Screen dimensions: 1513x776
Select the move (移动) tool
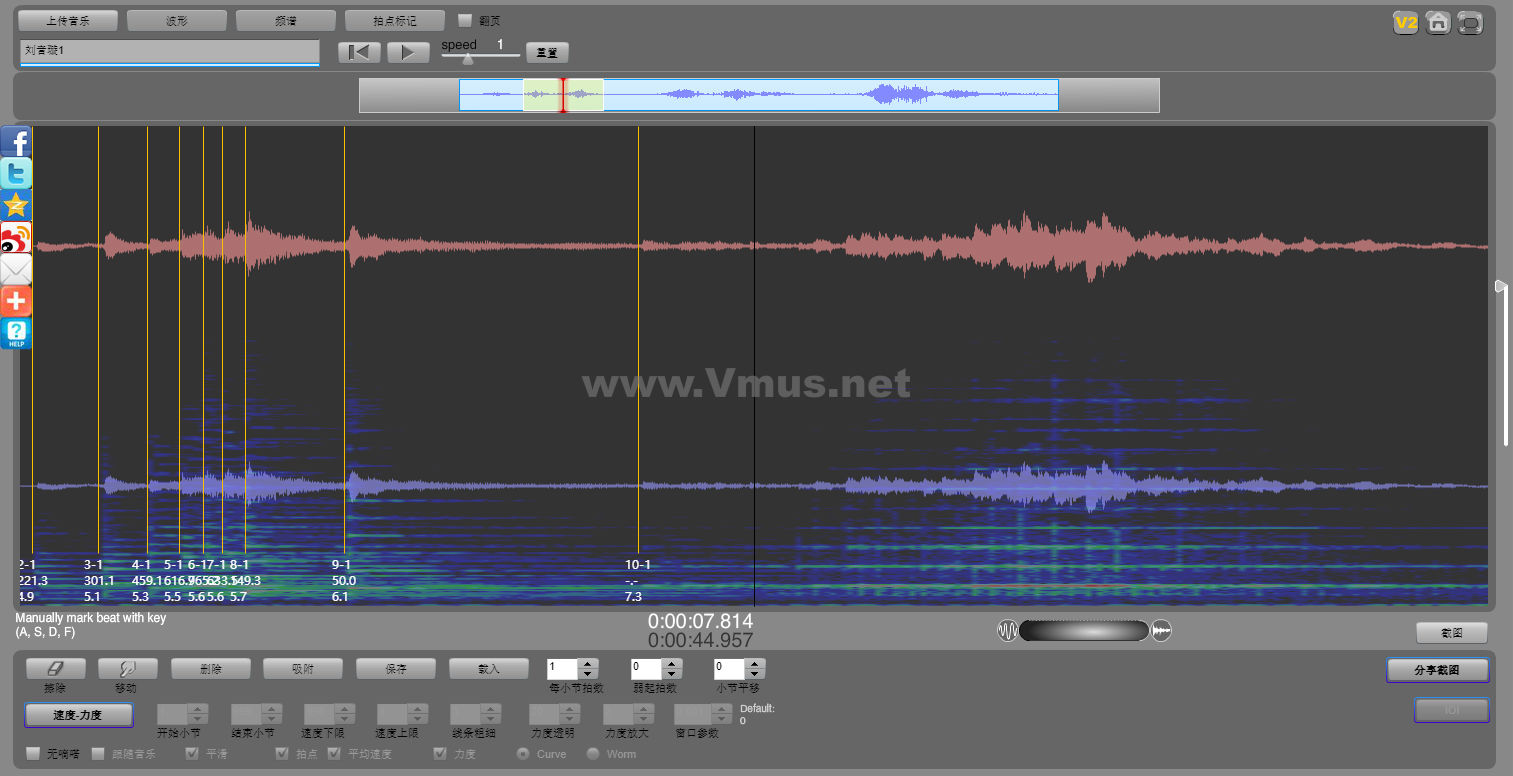coord(127,669)
